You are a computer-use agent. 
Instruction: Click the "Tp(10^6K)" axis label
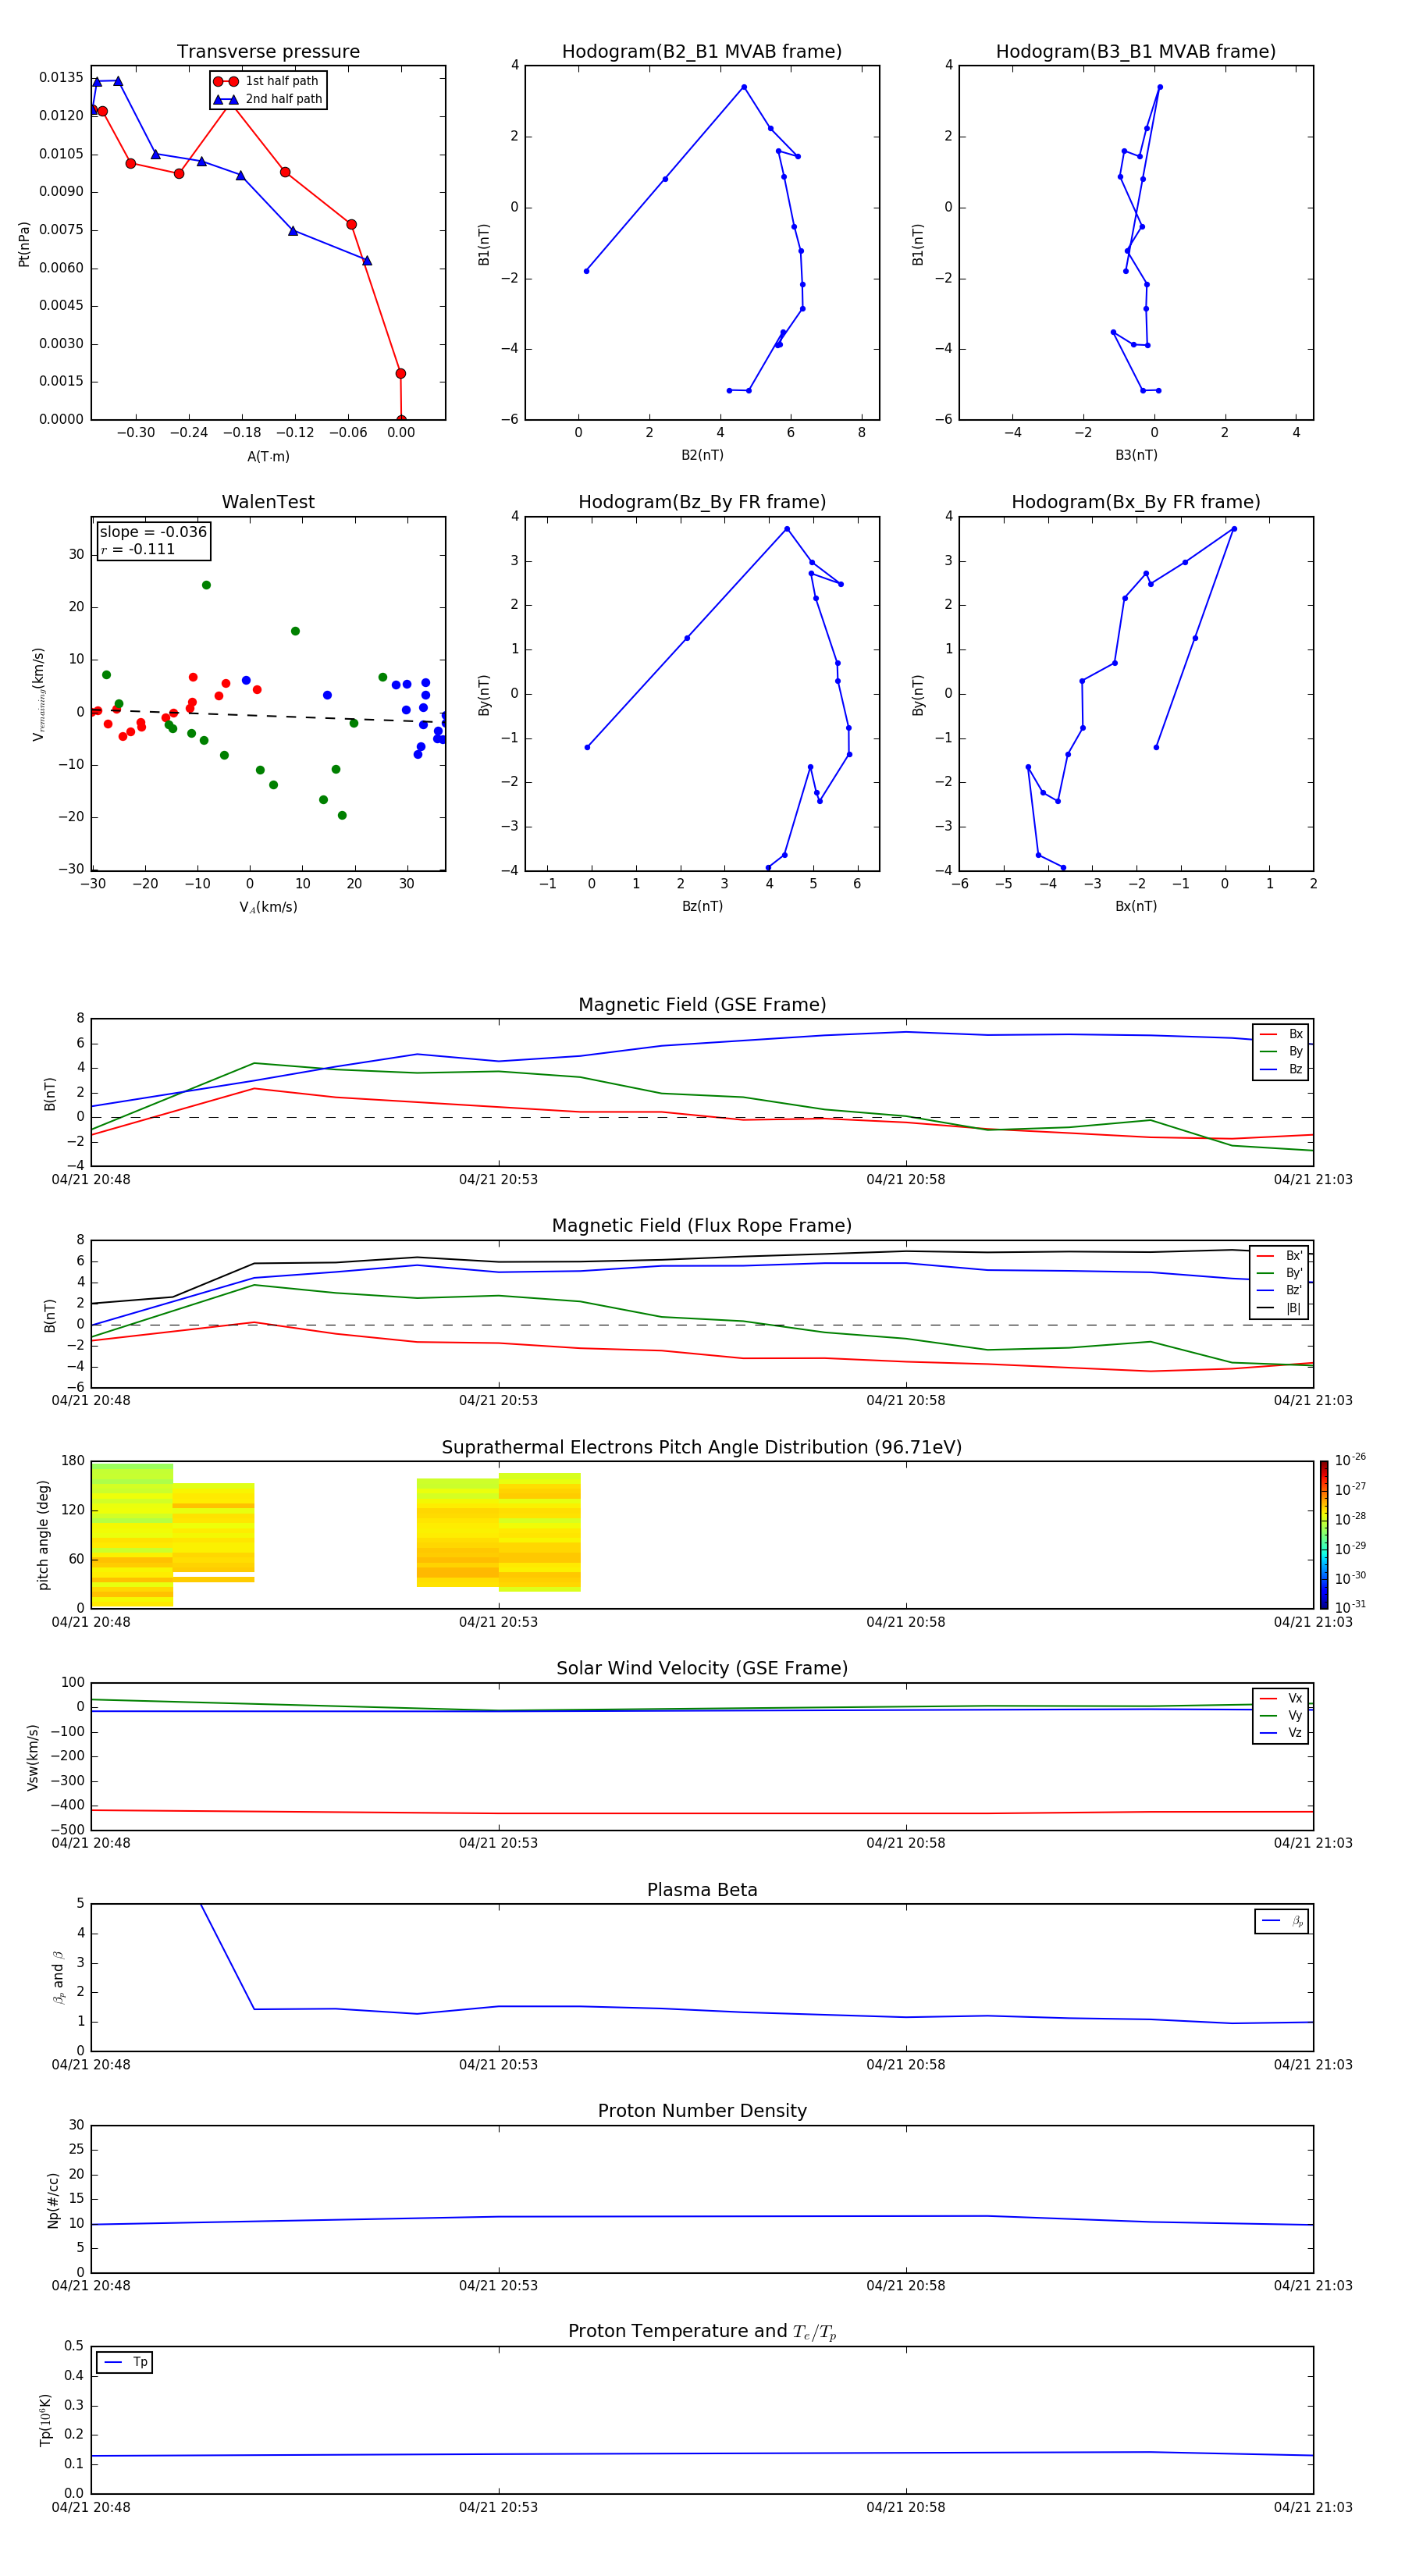(45, 2420)
